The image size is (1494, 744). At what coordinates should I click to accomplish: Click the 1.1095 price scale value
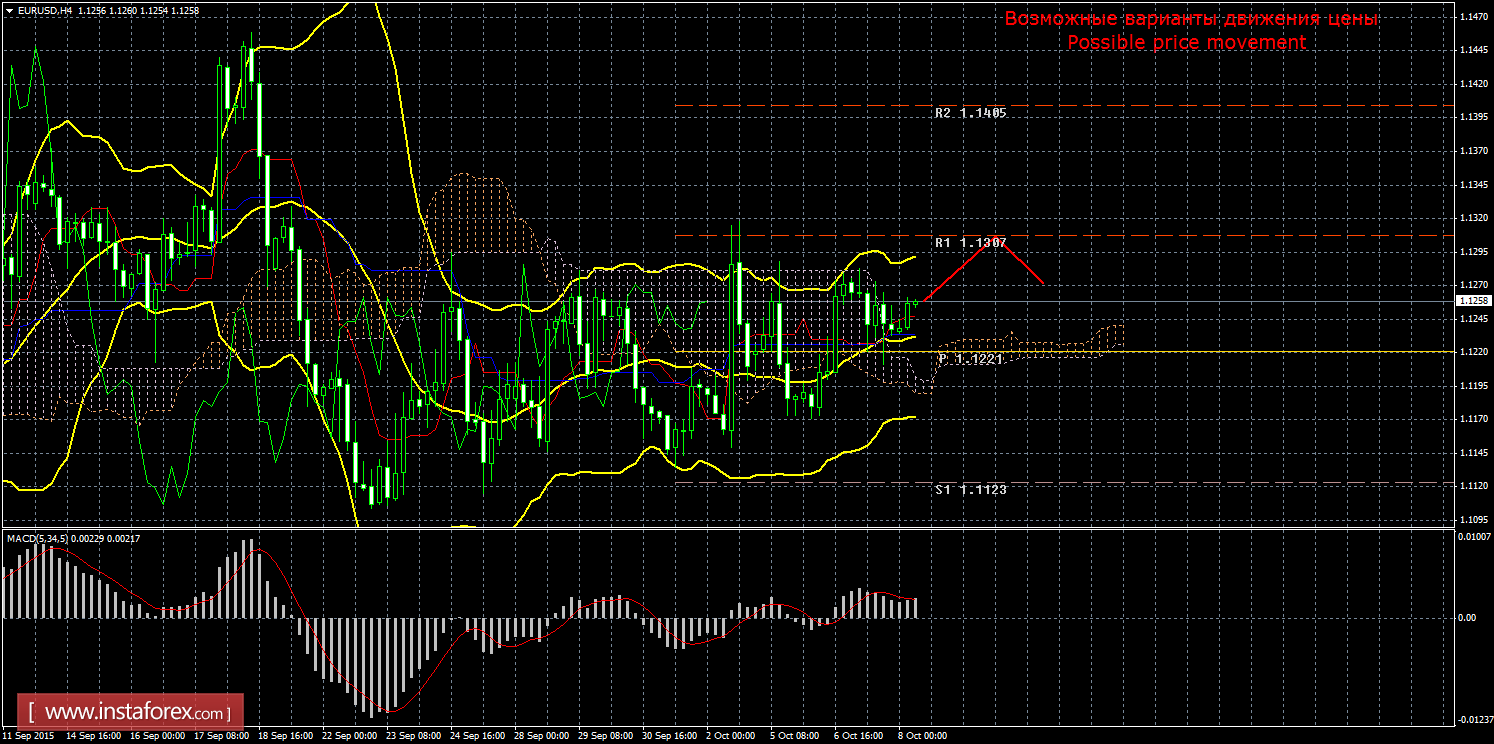(1472, 519)
